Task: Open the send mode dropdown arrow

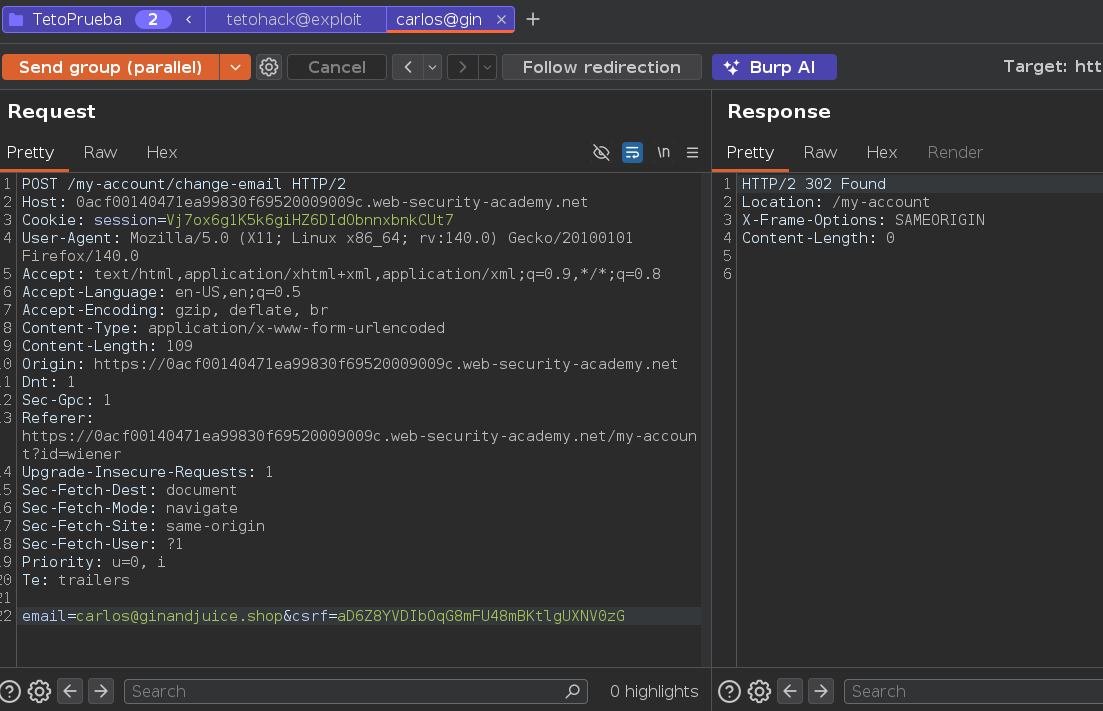Action: (235, 68)
